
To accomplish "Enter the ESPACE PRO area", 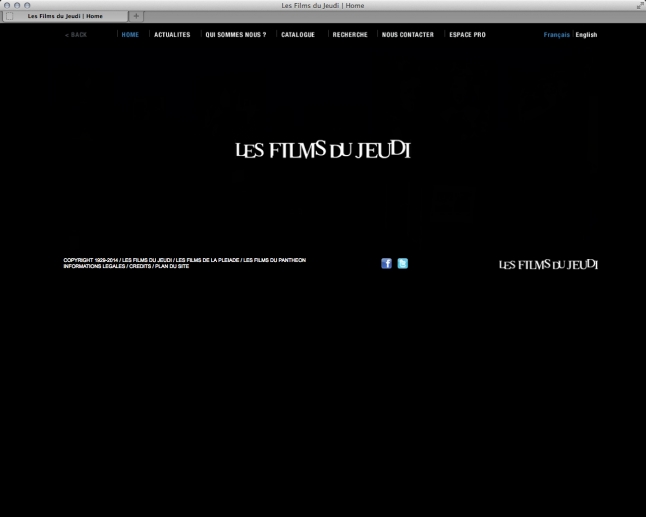I will [468, 35].
